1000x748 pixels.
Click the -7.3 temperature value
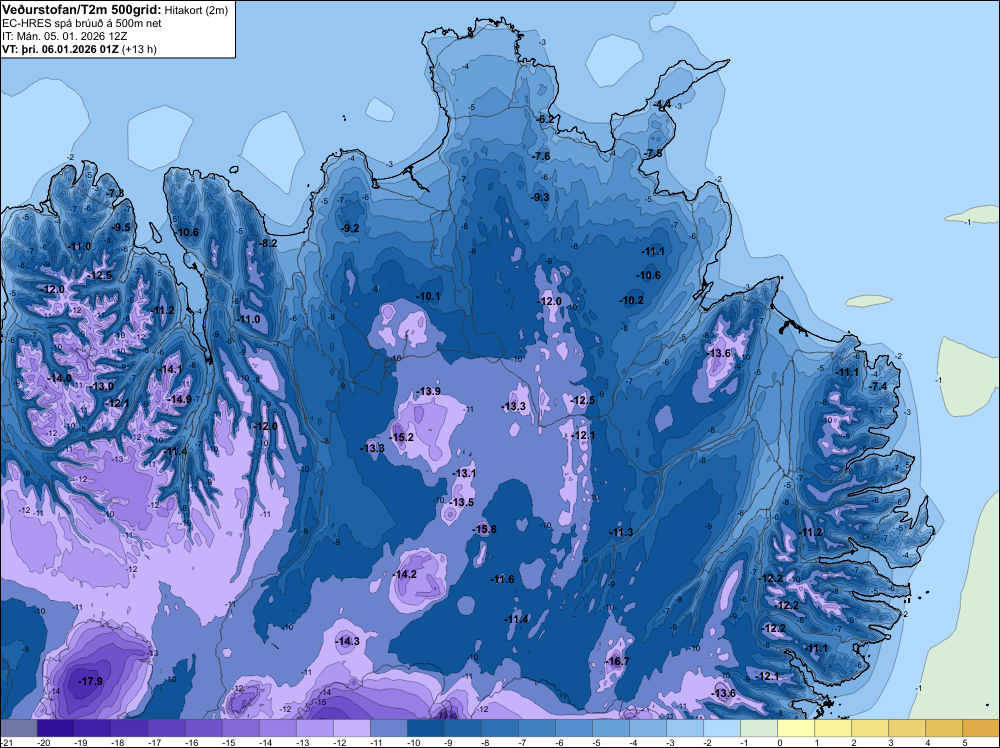pyautogui.click(x=115, y=193)
